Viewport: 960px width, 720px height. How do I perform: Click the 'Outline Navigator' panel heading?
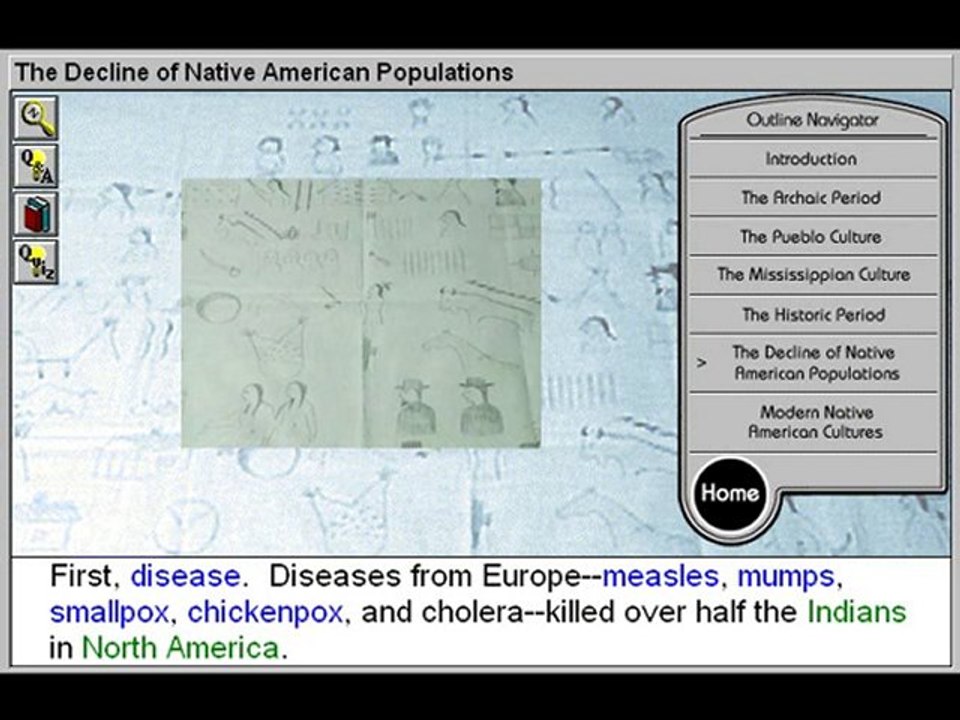(812, 120)
